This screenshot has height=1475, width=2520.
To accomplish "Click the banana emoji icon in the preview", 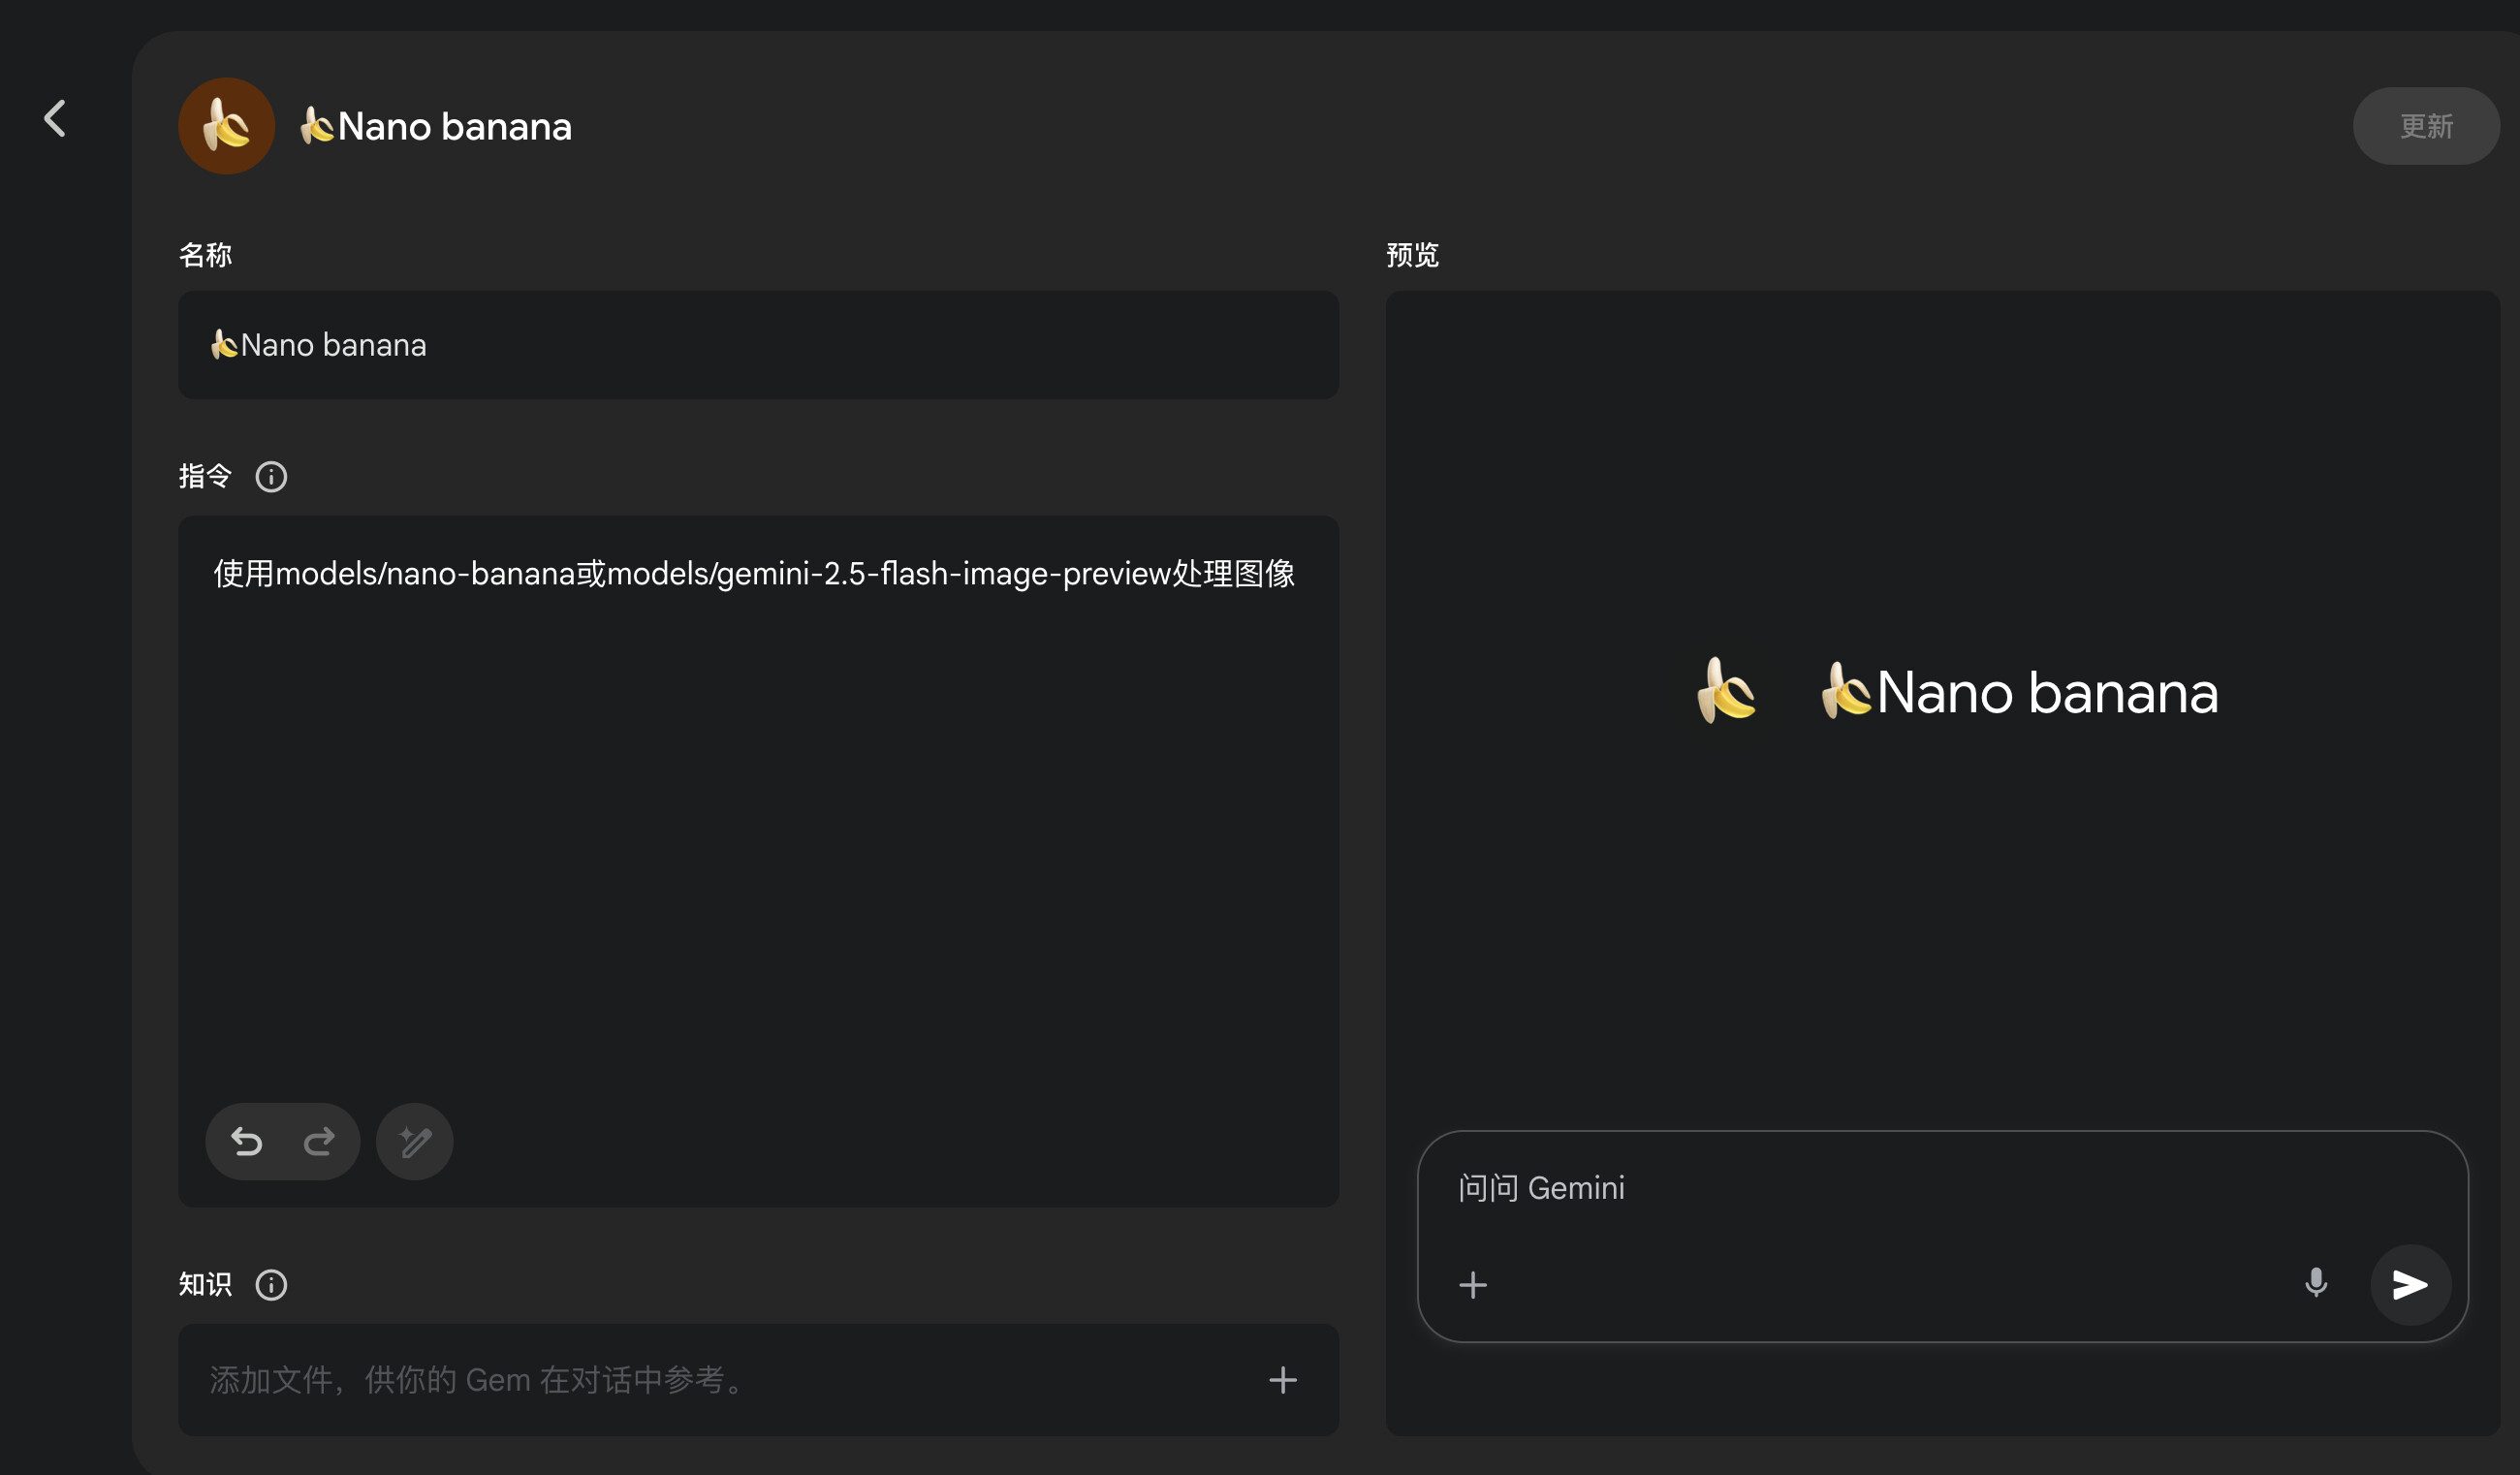I will [x=1726, y=690].
